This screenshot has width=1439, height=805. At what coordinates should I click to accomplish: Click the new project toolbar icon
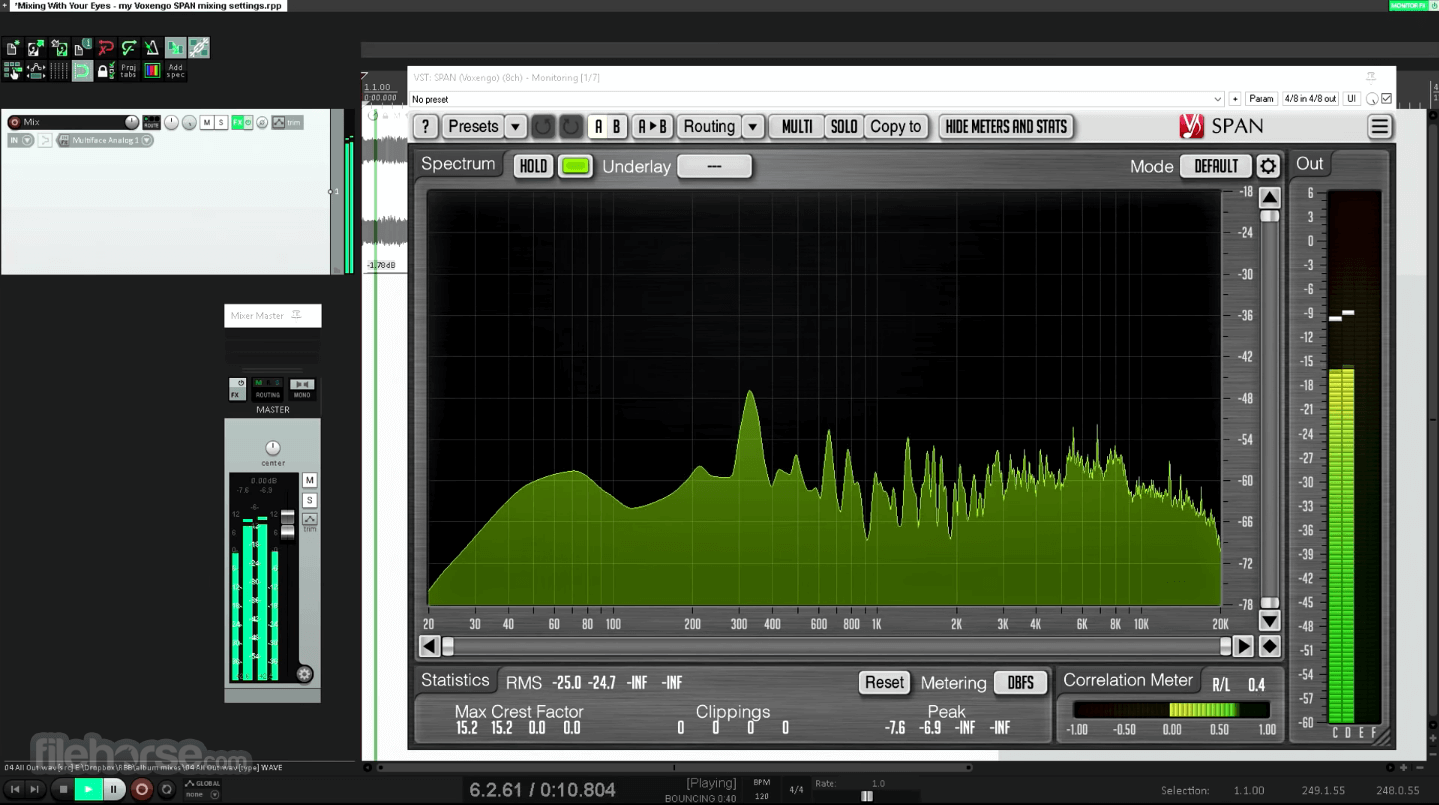(12, 48)
